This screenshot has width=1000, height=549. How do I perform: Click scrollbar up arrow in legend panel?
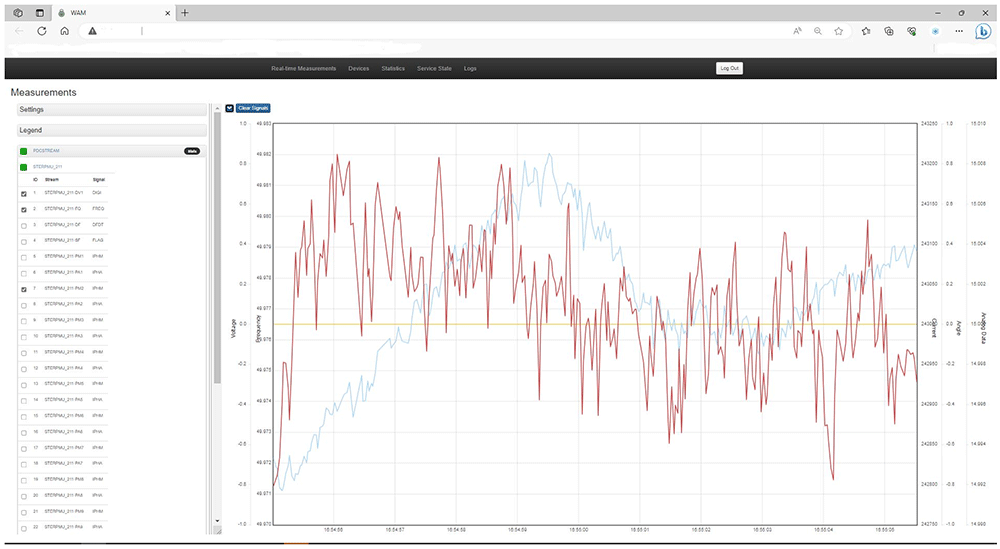click(x=217, y=108)
